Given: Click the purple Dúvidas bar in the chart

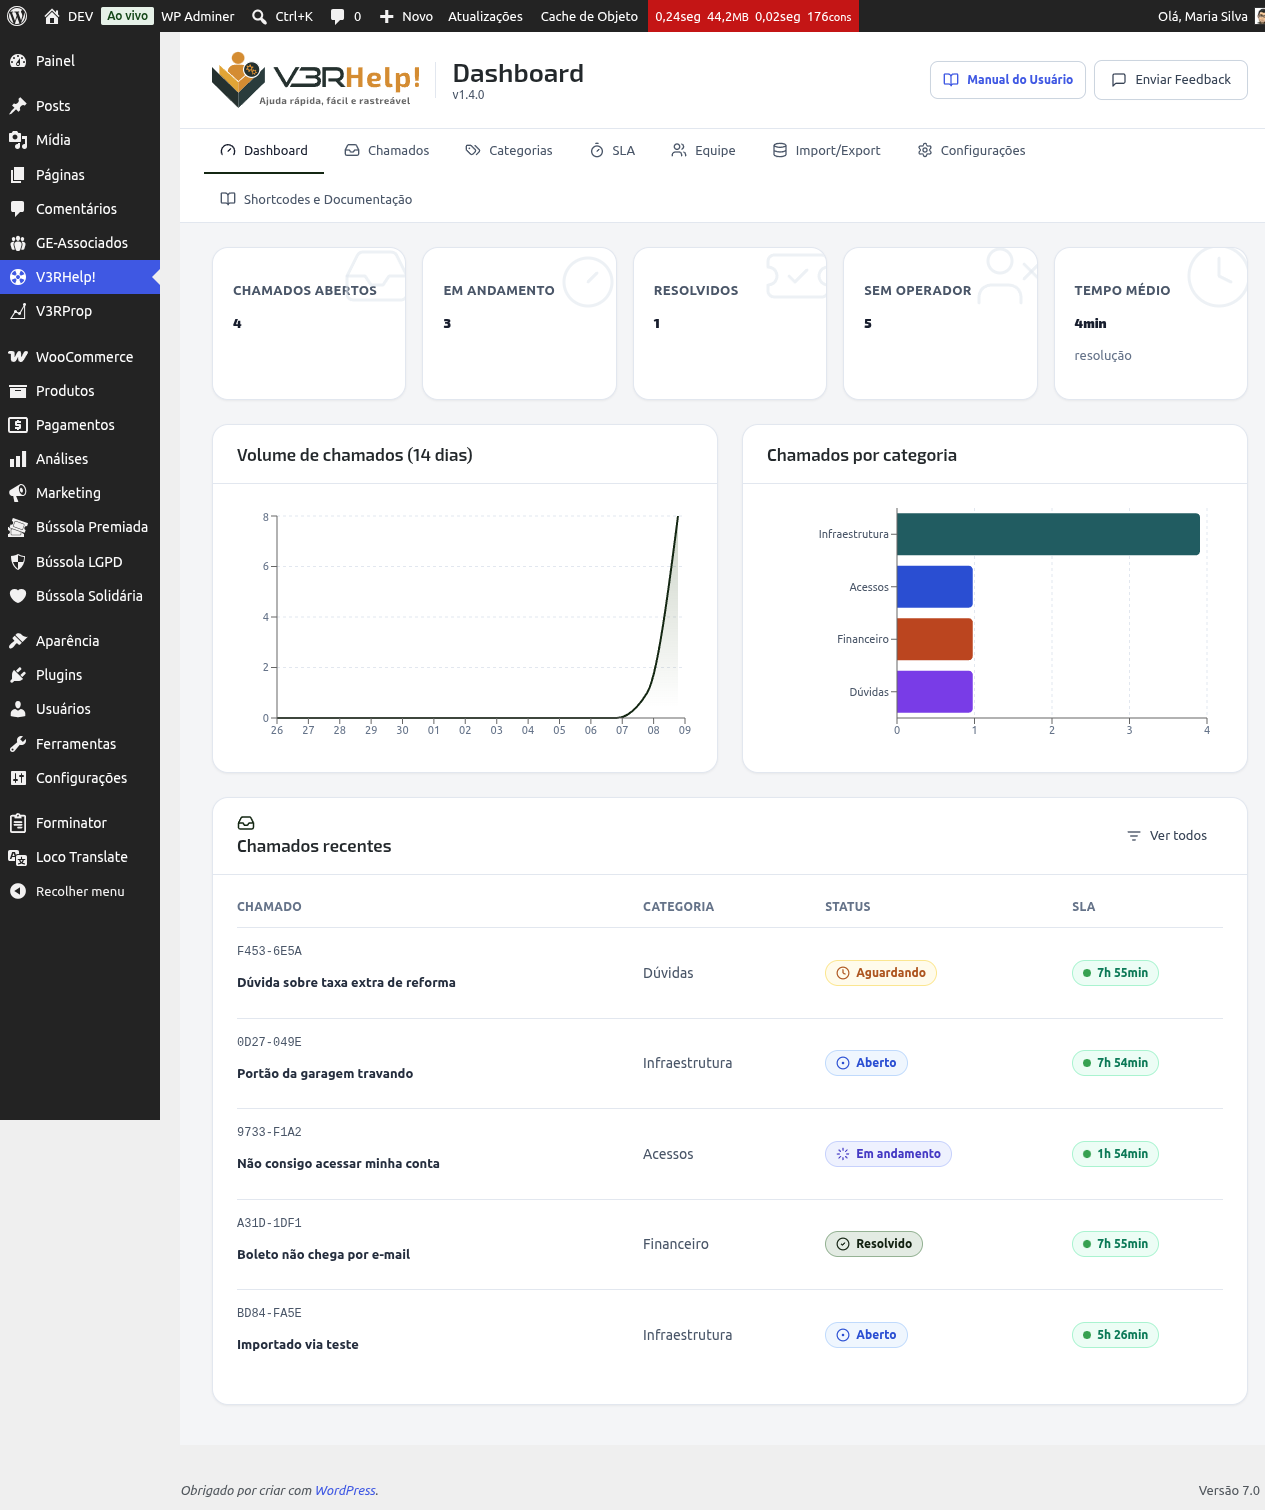Looking at the screenshot, I should tap(935, 692).
